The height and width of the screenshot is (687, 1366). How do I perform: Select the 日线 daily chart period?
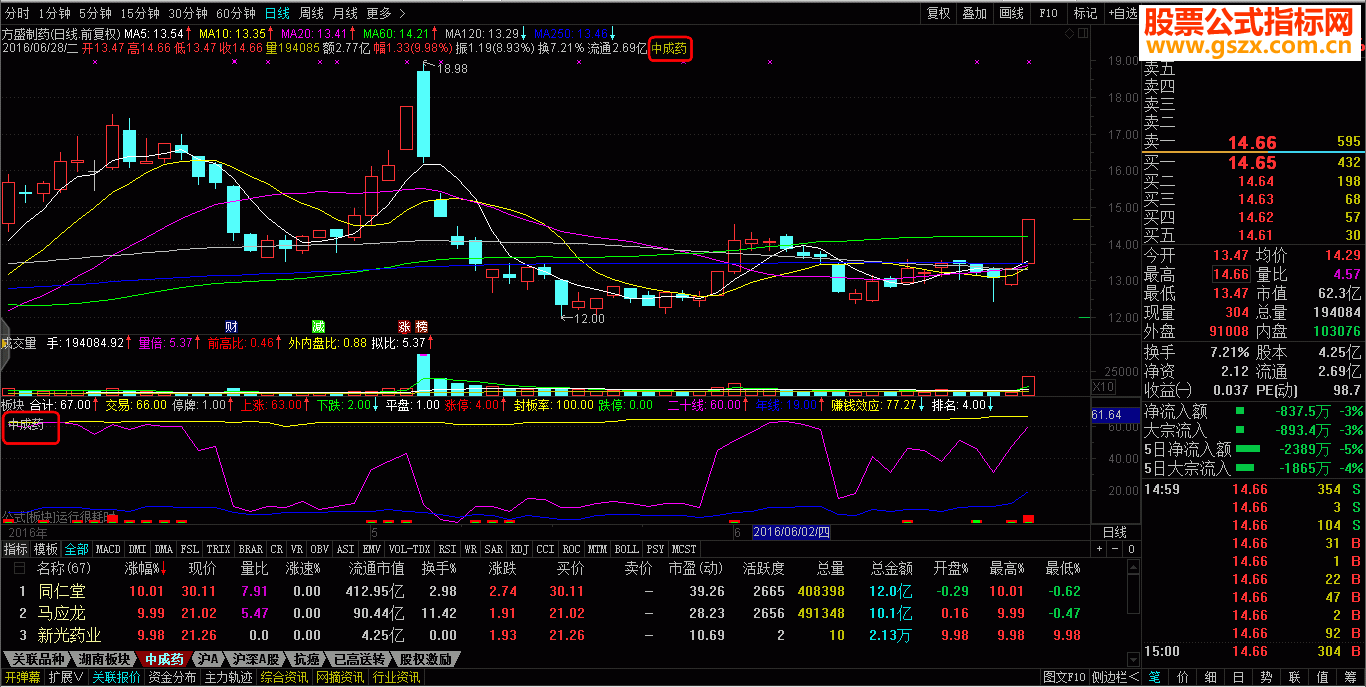coord(277,13)
